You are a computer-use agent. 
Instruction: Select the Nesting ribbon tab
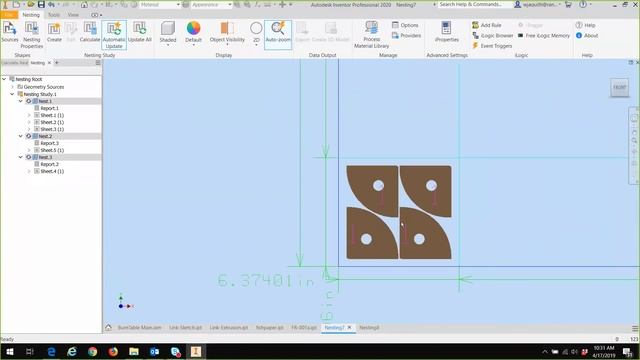tap(31, 15)
